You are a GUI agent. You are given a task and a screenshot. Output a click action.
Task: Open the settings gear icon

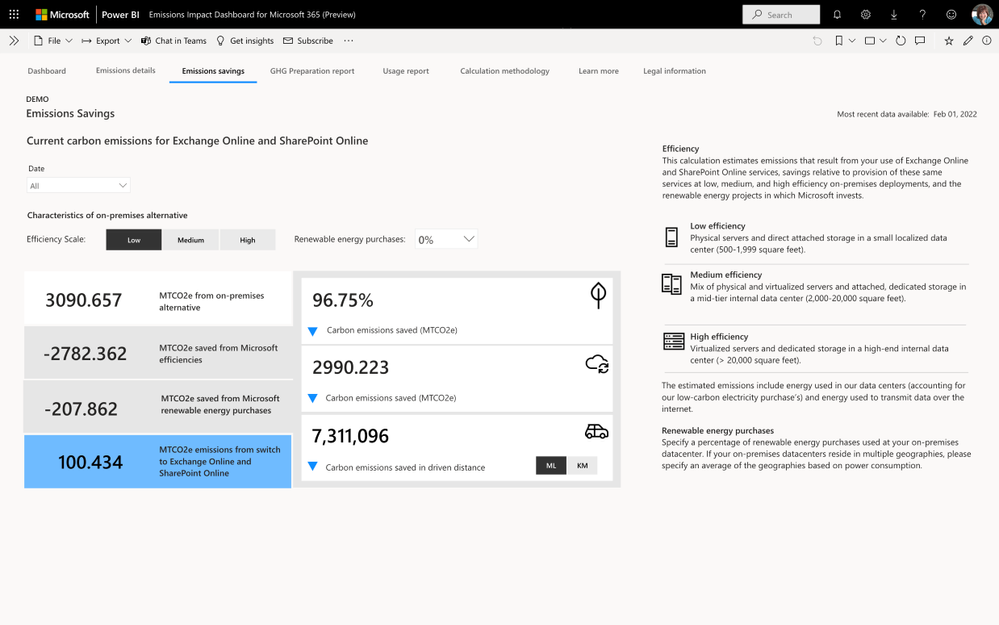tap(865, 14)
